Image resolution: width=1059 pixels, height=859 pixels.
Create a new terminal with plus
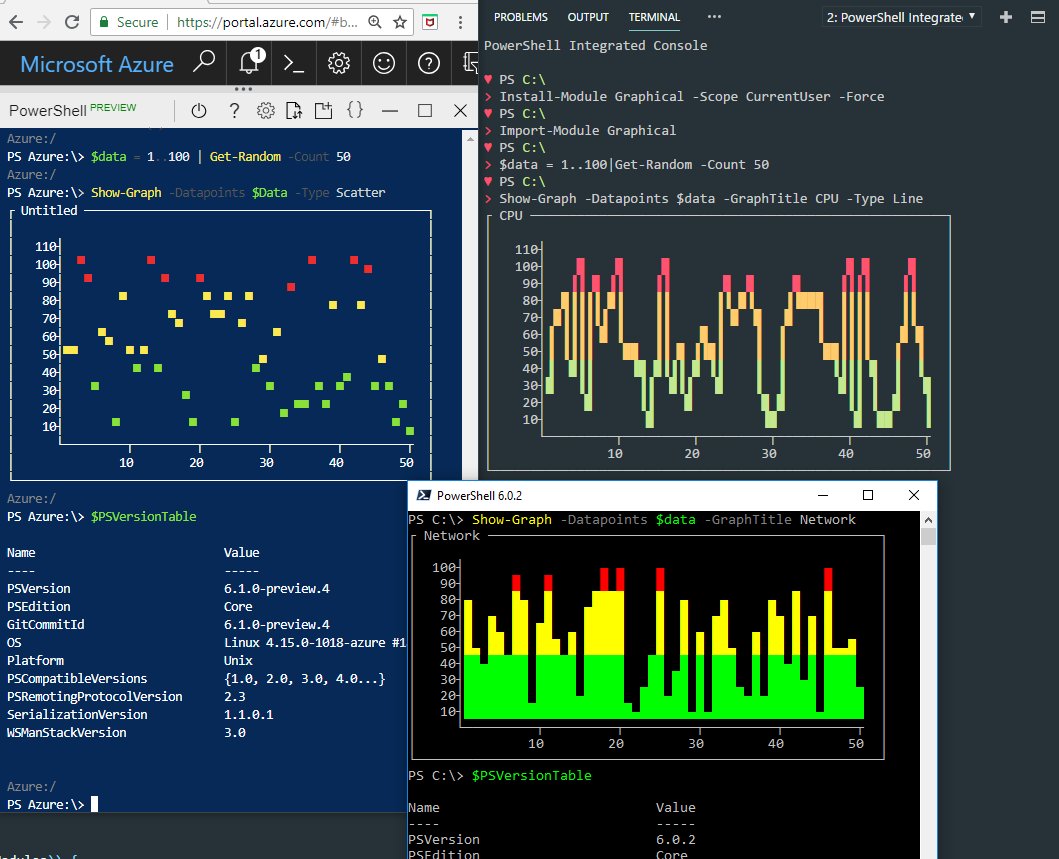(1006, 17)
